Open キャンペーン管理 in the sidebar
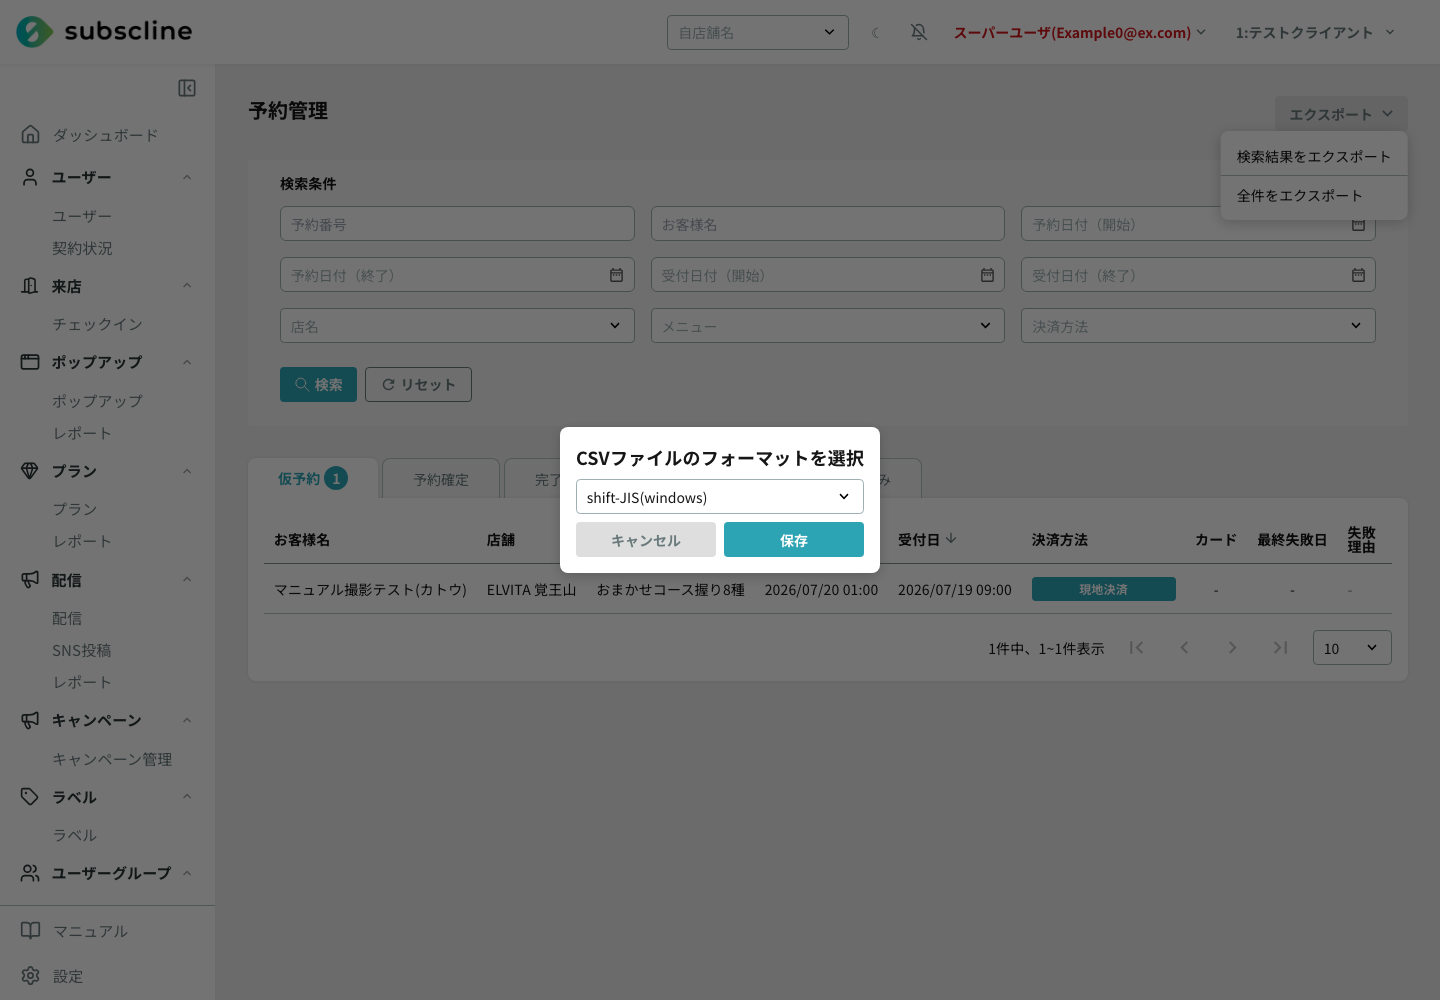 (x=112, y=759)
